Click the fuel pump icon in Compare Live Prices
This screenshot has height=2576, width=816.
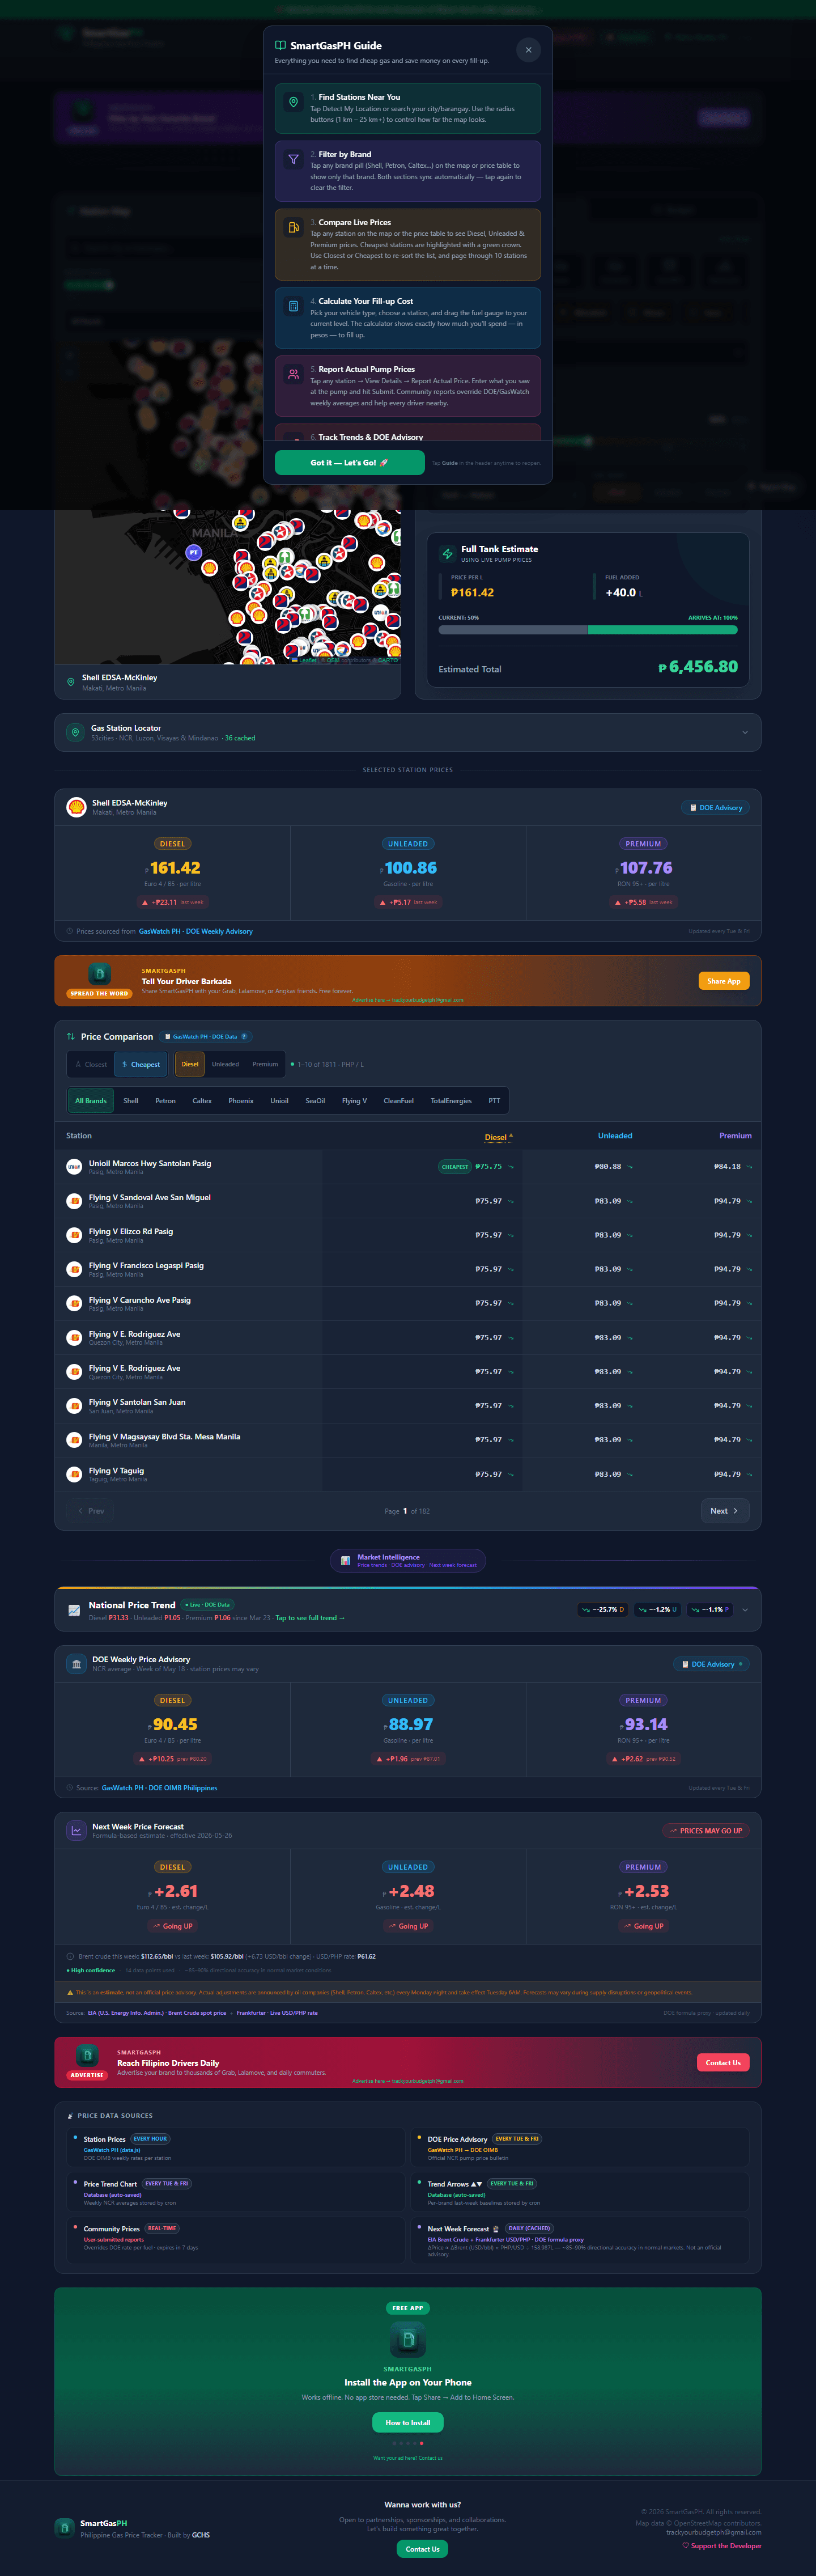click(x=293, y=228)
